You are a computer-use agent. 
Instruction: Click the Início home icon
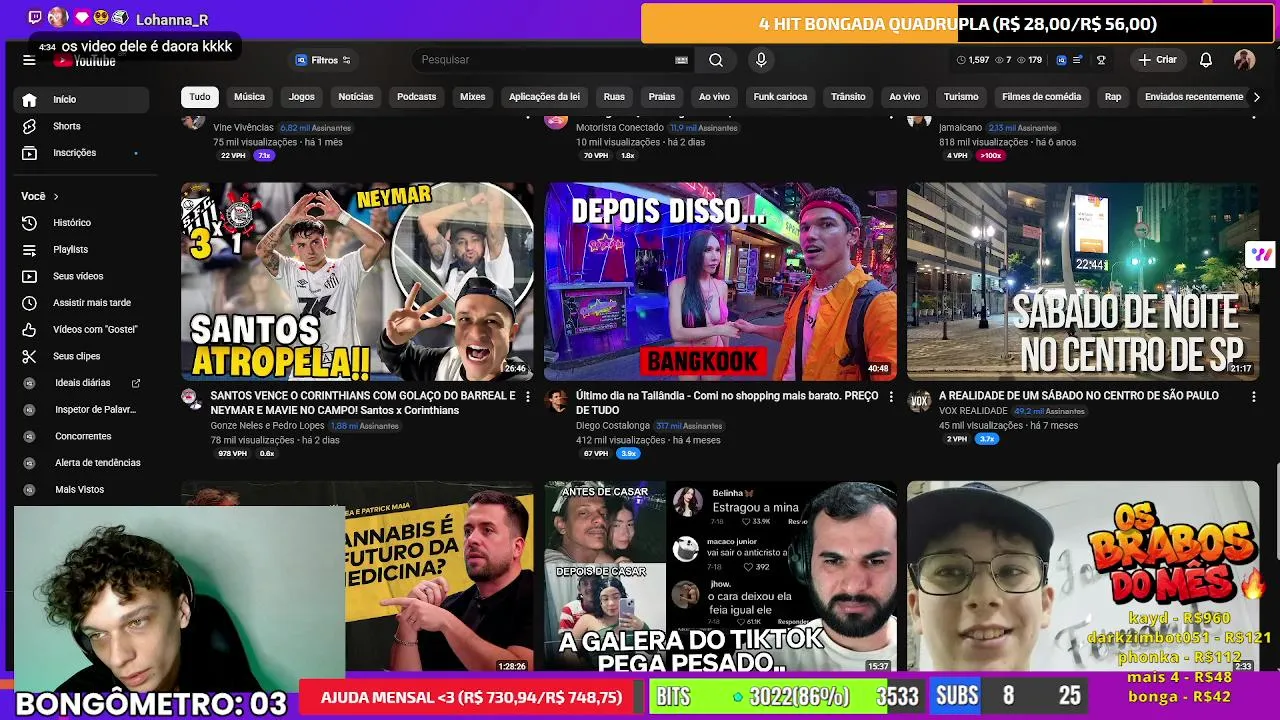[29, 99]
